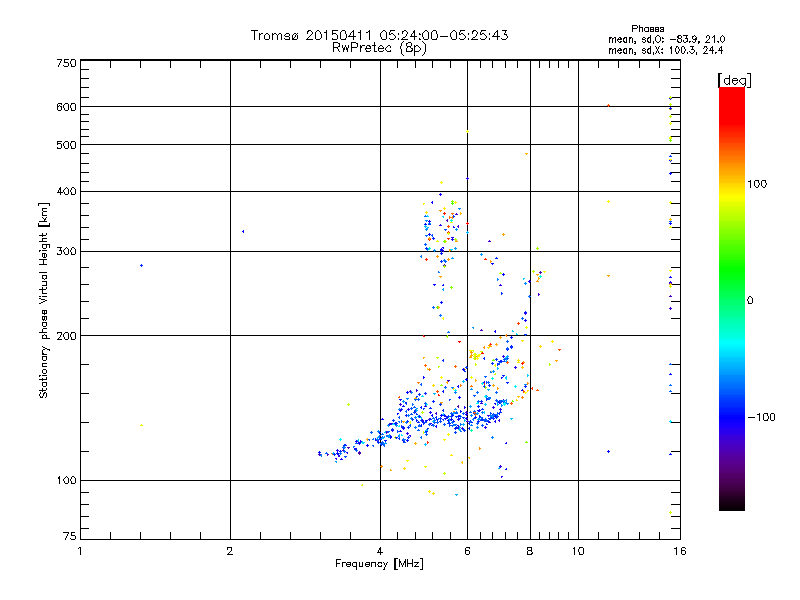Screen dimensions: 800x600
Task: Click the '[deg]' colorbar unit label
Action: [x=734, y=80]
